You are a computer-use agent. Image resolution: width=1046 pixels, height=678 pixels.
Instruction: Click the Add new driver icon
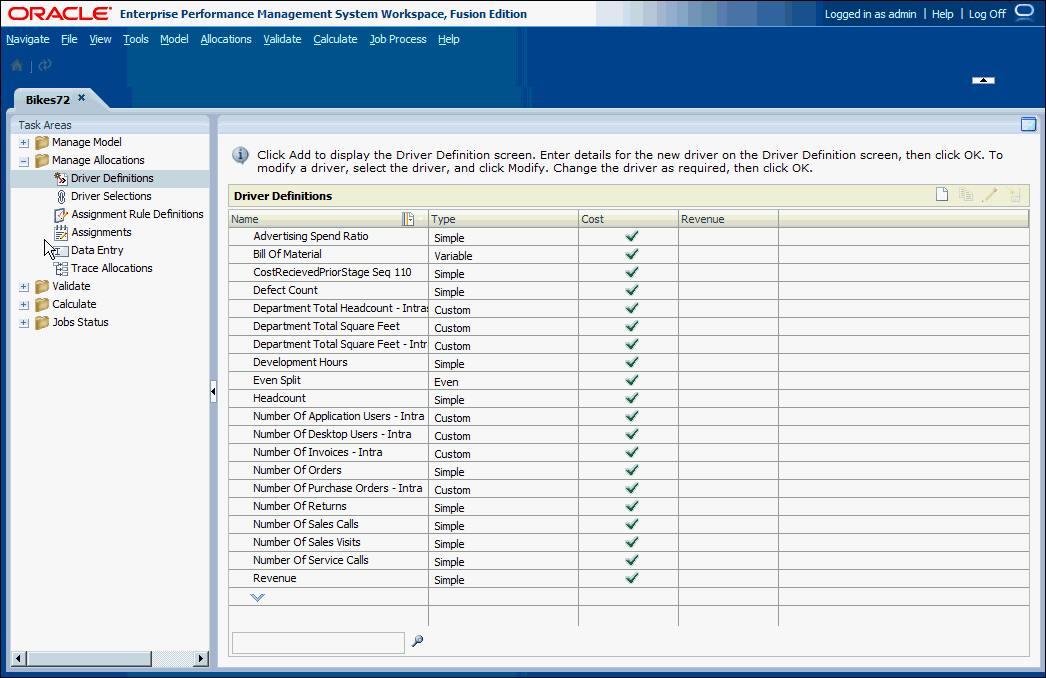941,195
